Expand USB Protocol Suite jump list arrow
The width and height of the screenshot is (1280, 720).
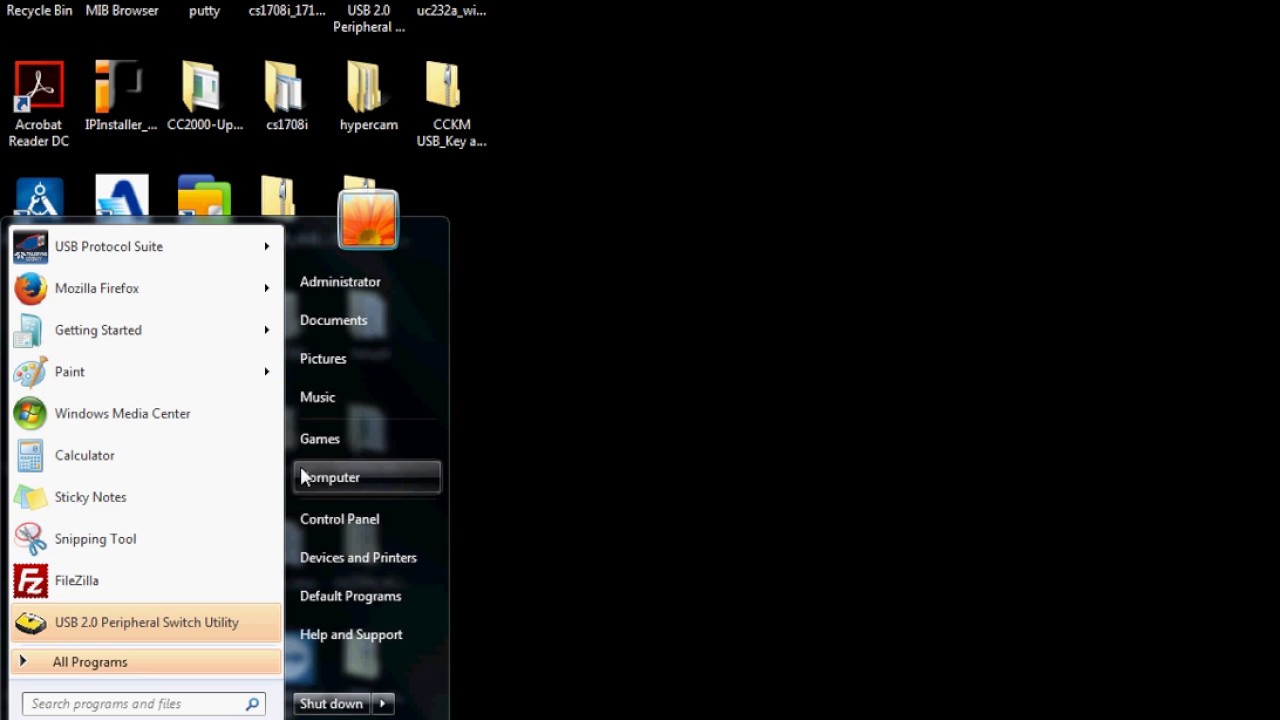pyautogui.click(x=266, y=246)
